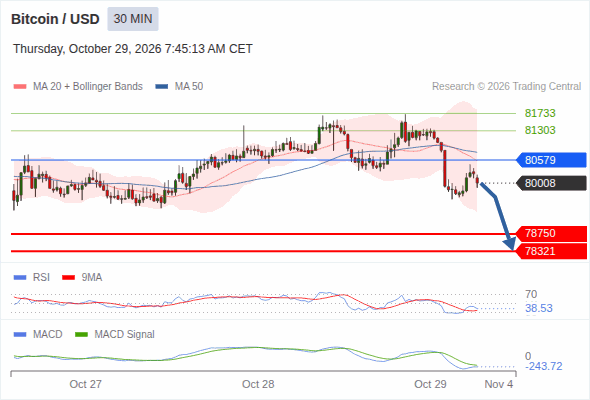590x400 pixels.
Task: Click the RSI legend color swatch
Action: pyautogui.click(x=20, y=278)
